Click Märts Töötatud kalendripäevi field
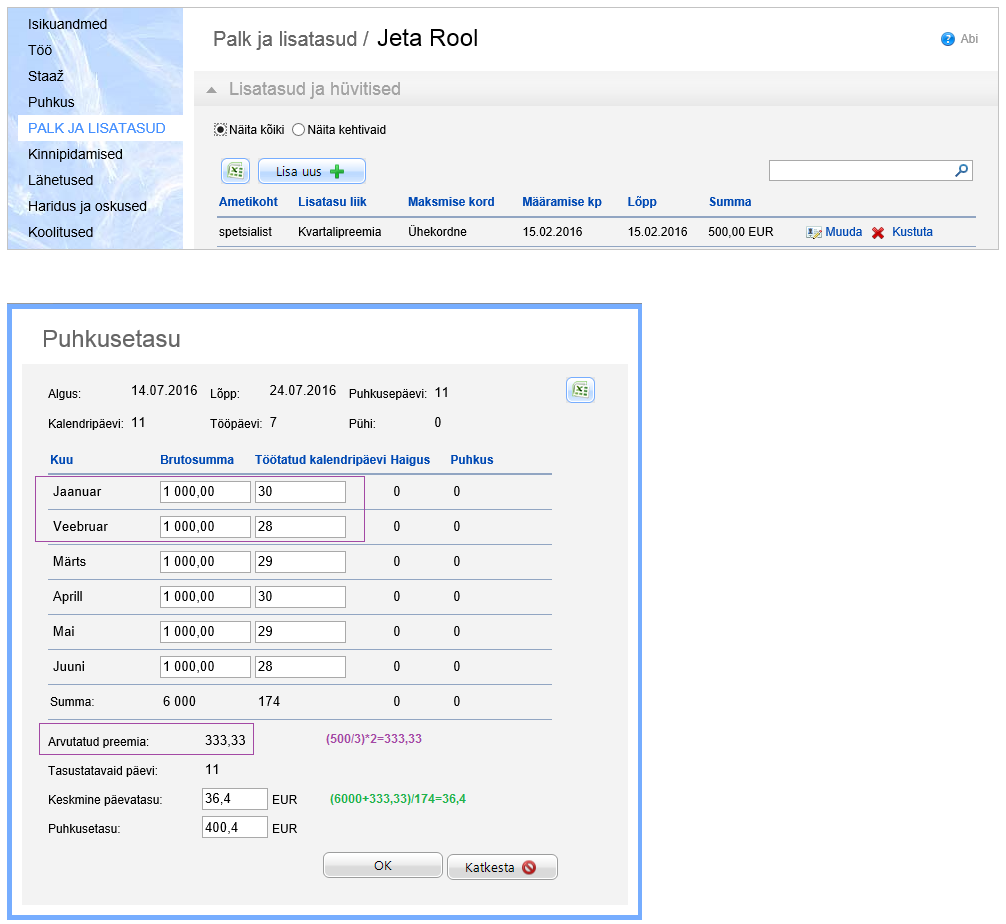Image resolution: width=1006 pixels, height=924 pixels. pyautogui.click(x=300, y=562)
